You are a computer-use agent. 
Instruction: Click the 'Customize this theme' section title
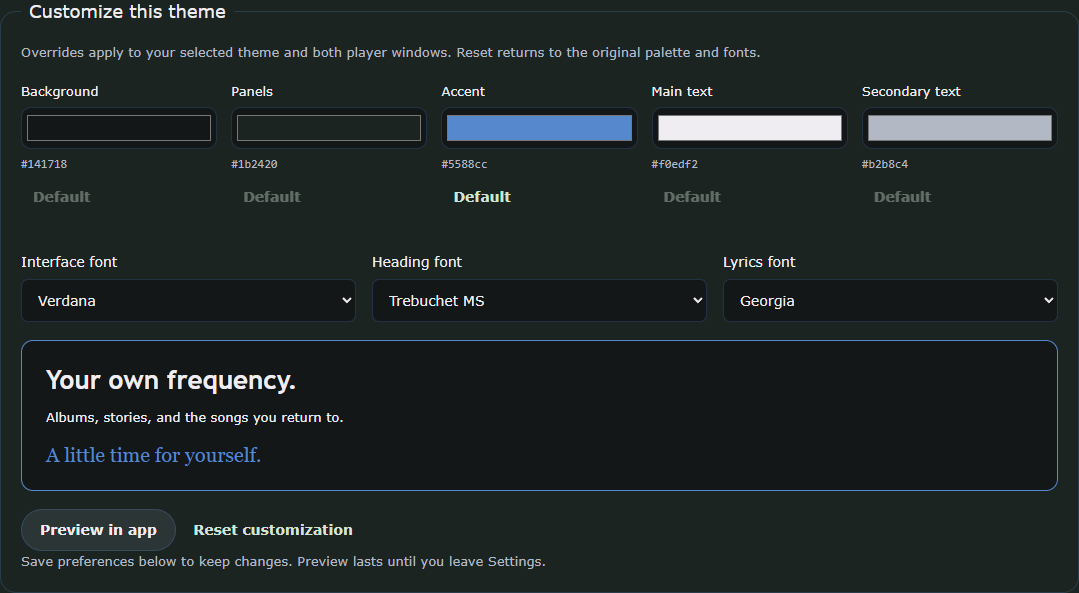point(127,12)
